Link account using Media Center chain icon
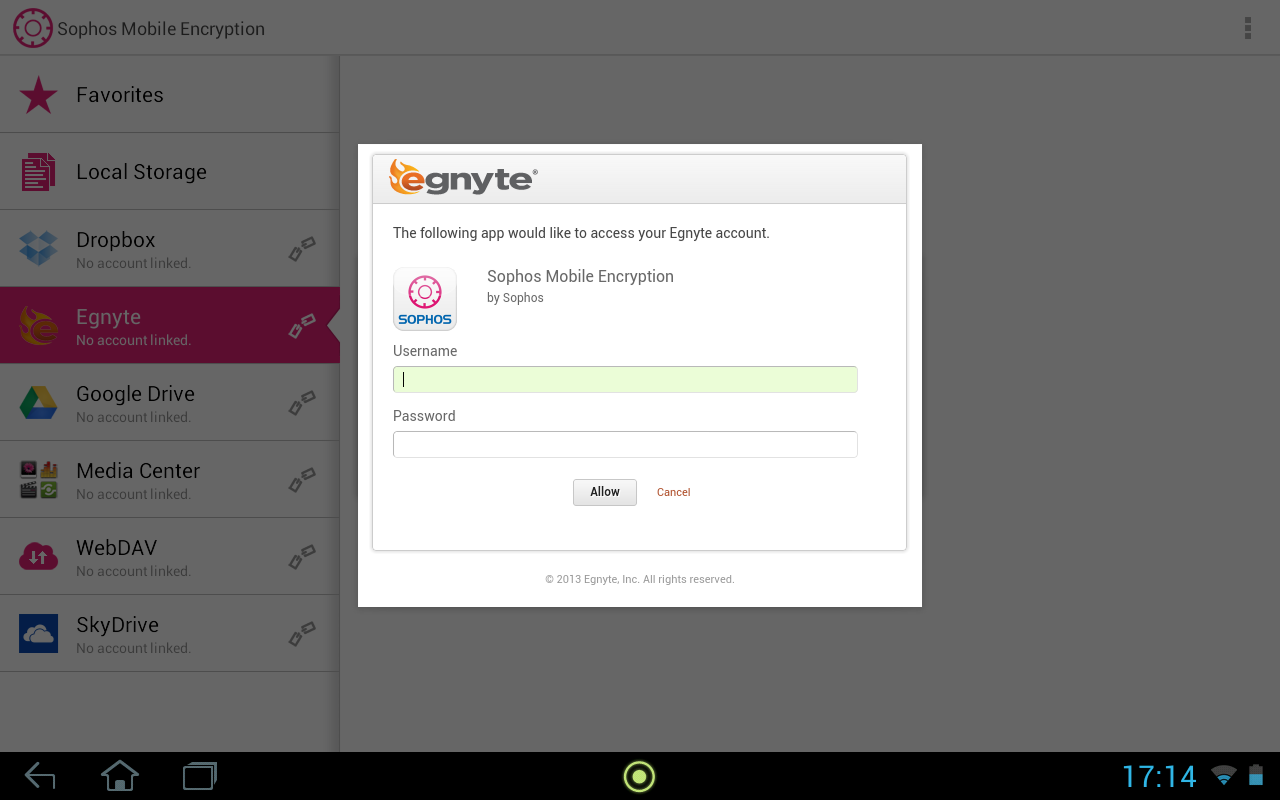Viewport: 1280px width, 800px height. point(302,480)
